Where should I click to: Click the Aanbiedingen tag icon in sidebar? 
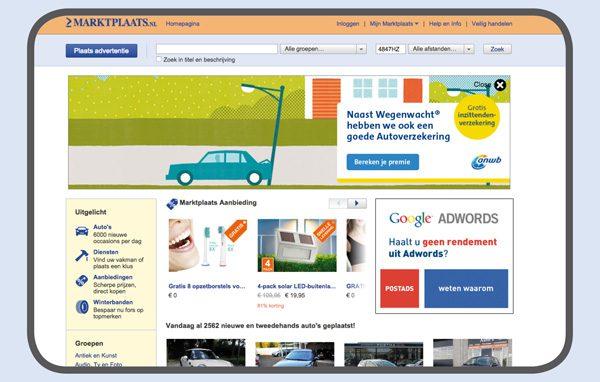(x=82, y=281)
